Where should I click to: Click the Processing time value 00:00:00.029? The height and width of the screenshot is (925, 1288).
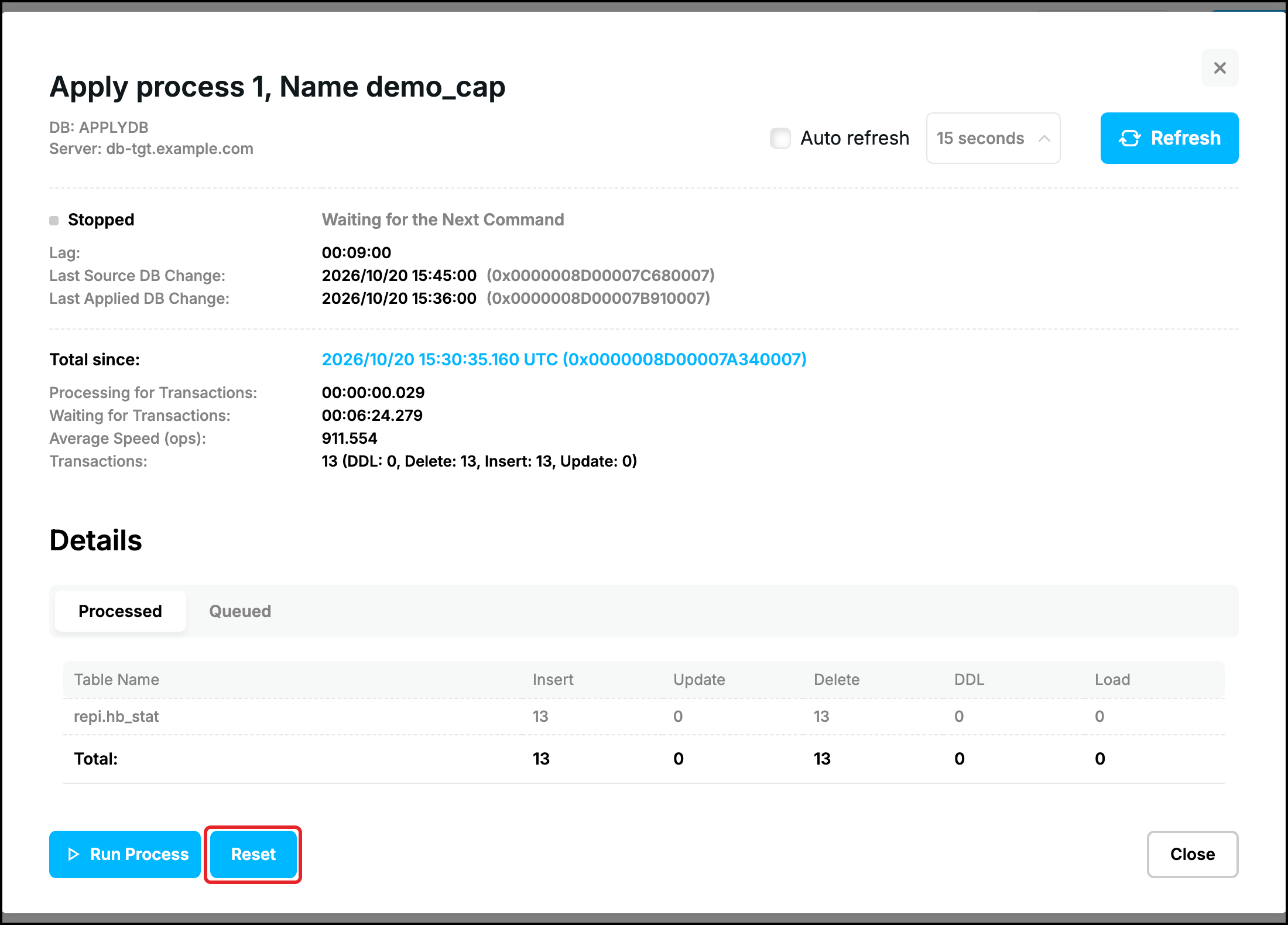(x=373, y=392)
